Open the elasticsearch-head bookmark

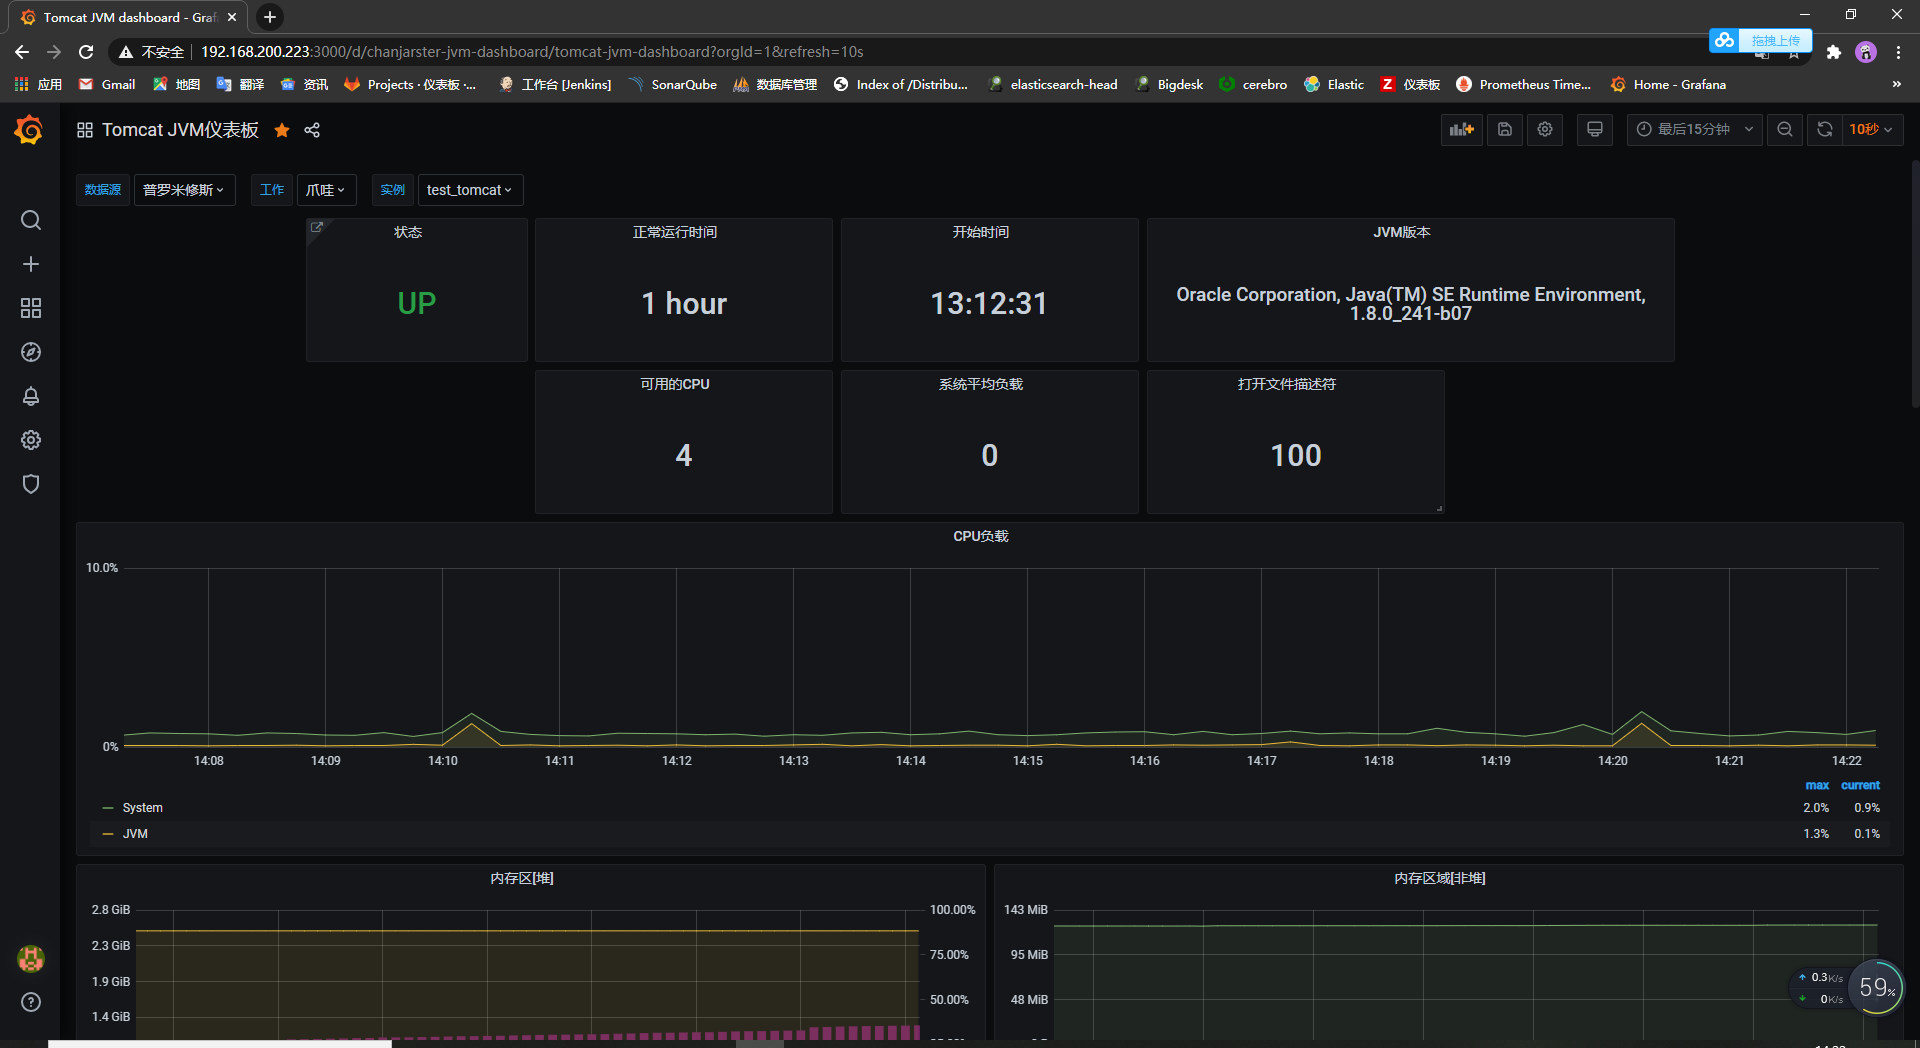[1053, 84]
